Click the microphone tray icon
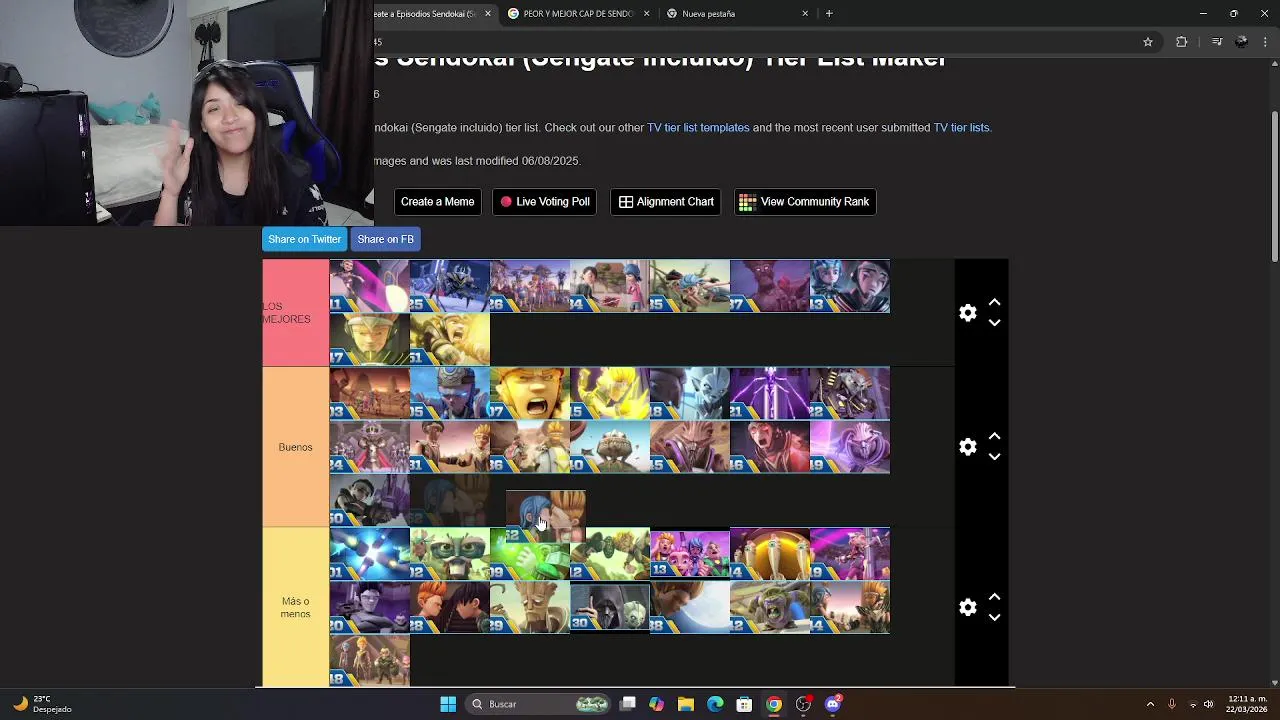The width and height of the screenshot is (1280, 720). tap(1171, 704)
